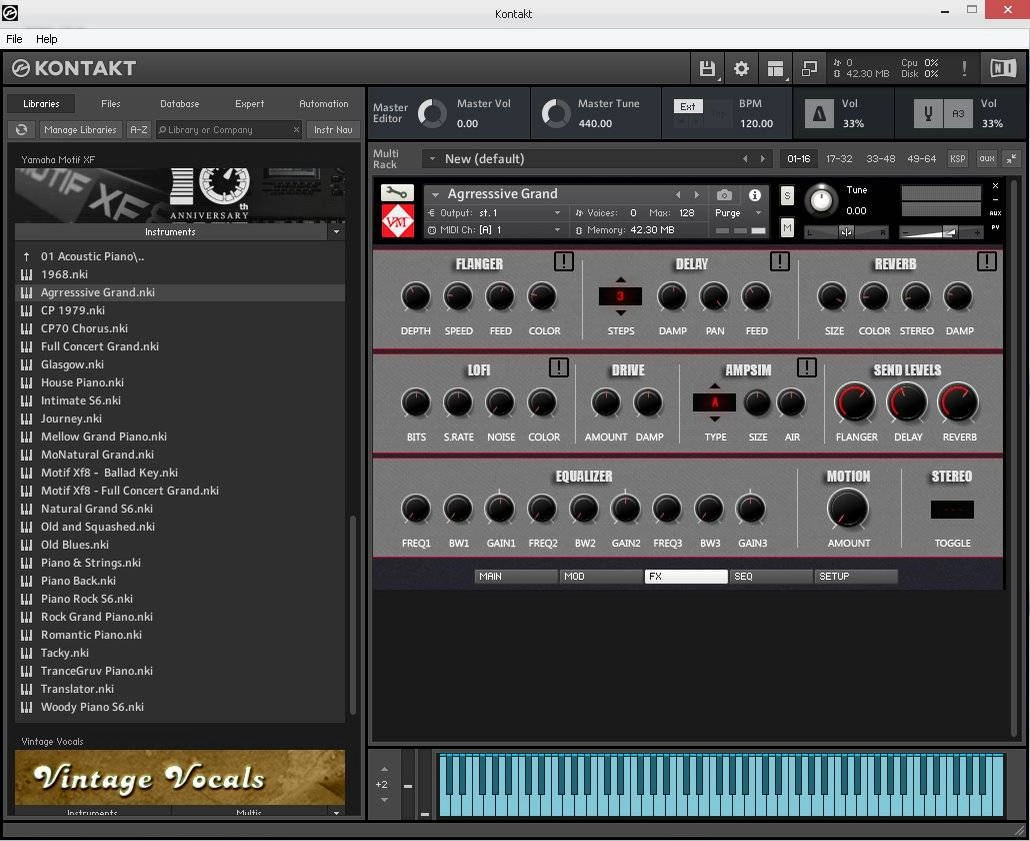Image resolution: width=1030 pixels, height=841 pixels.
Task: Go up to 01 Acoustic Piano folder
Action: coord(180,256)
